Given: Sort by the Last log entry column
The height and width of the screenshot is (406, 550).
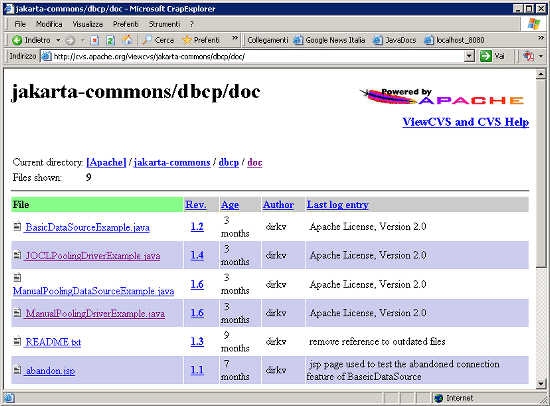Looking at the screenshot, I should pyautogui.click(x=337, y=205).
